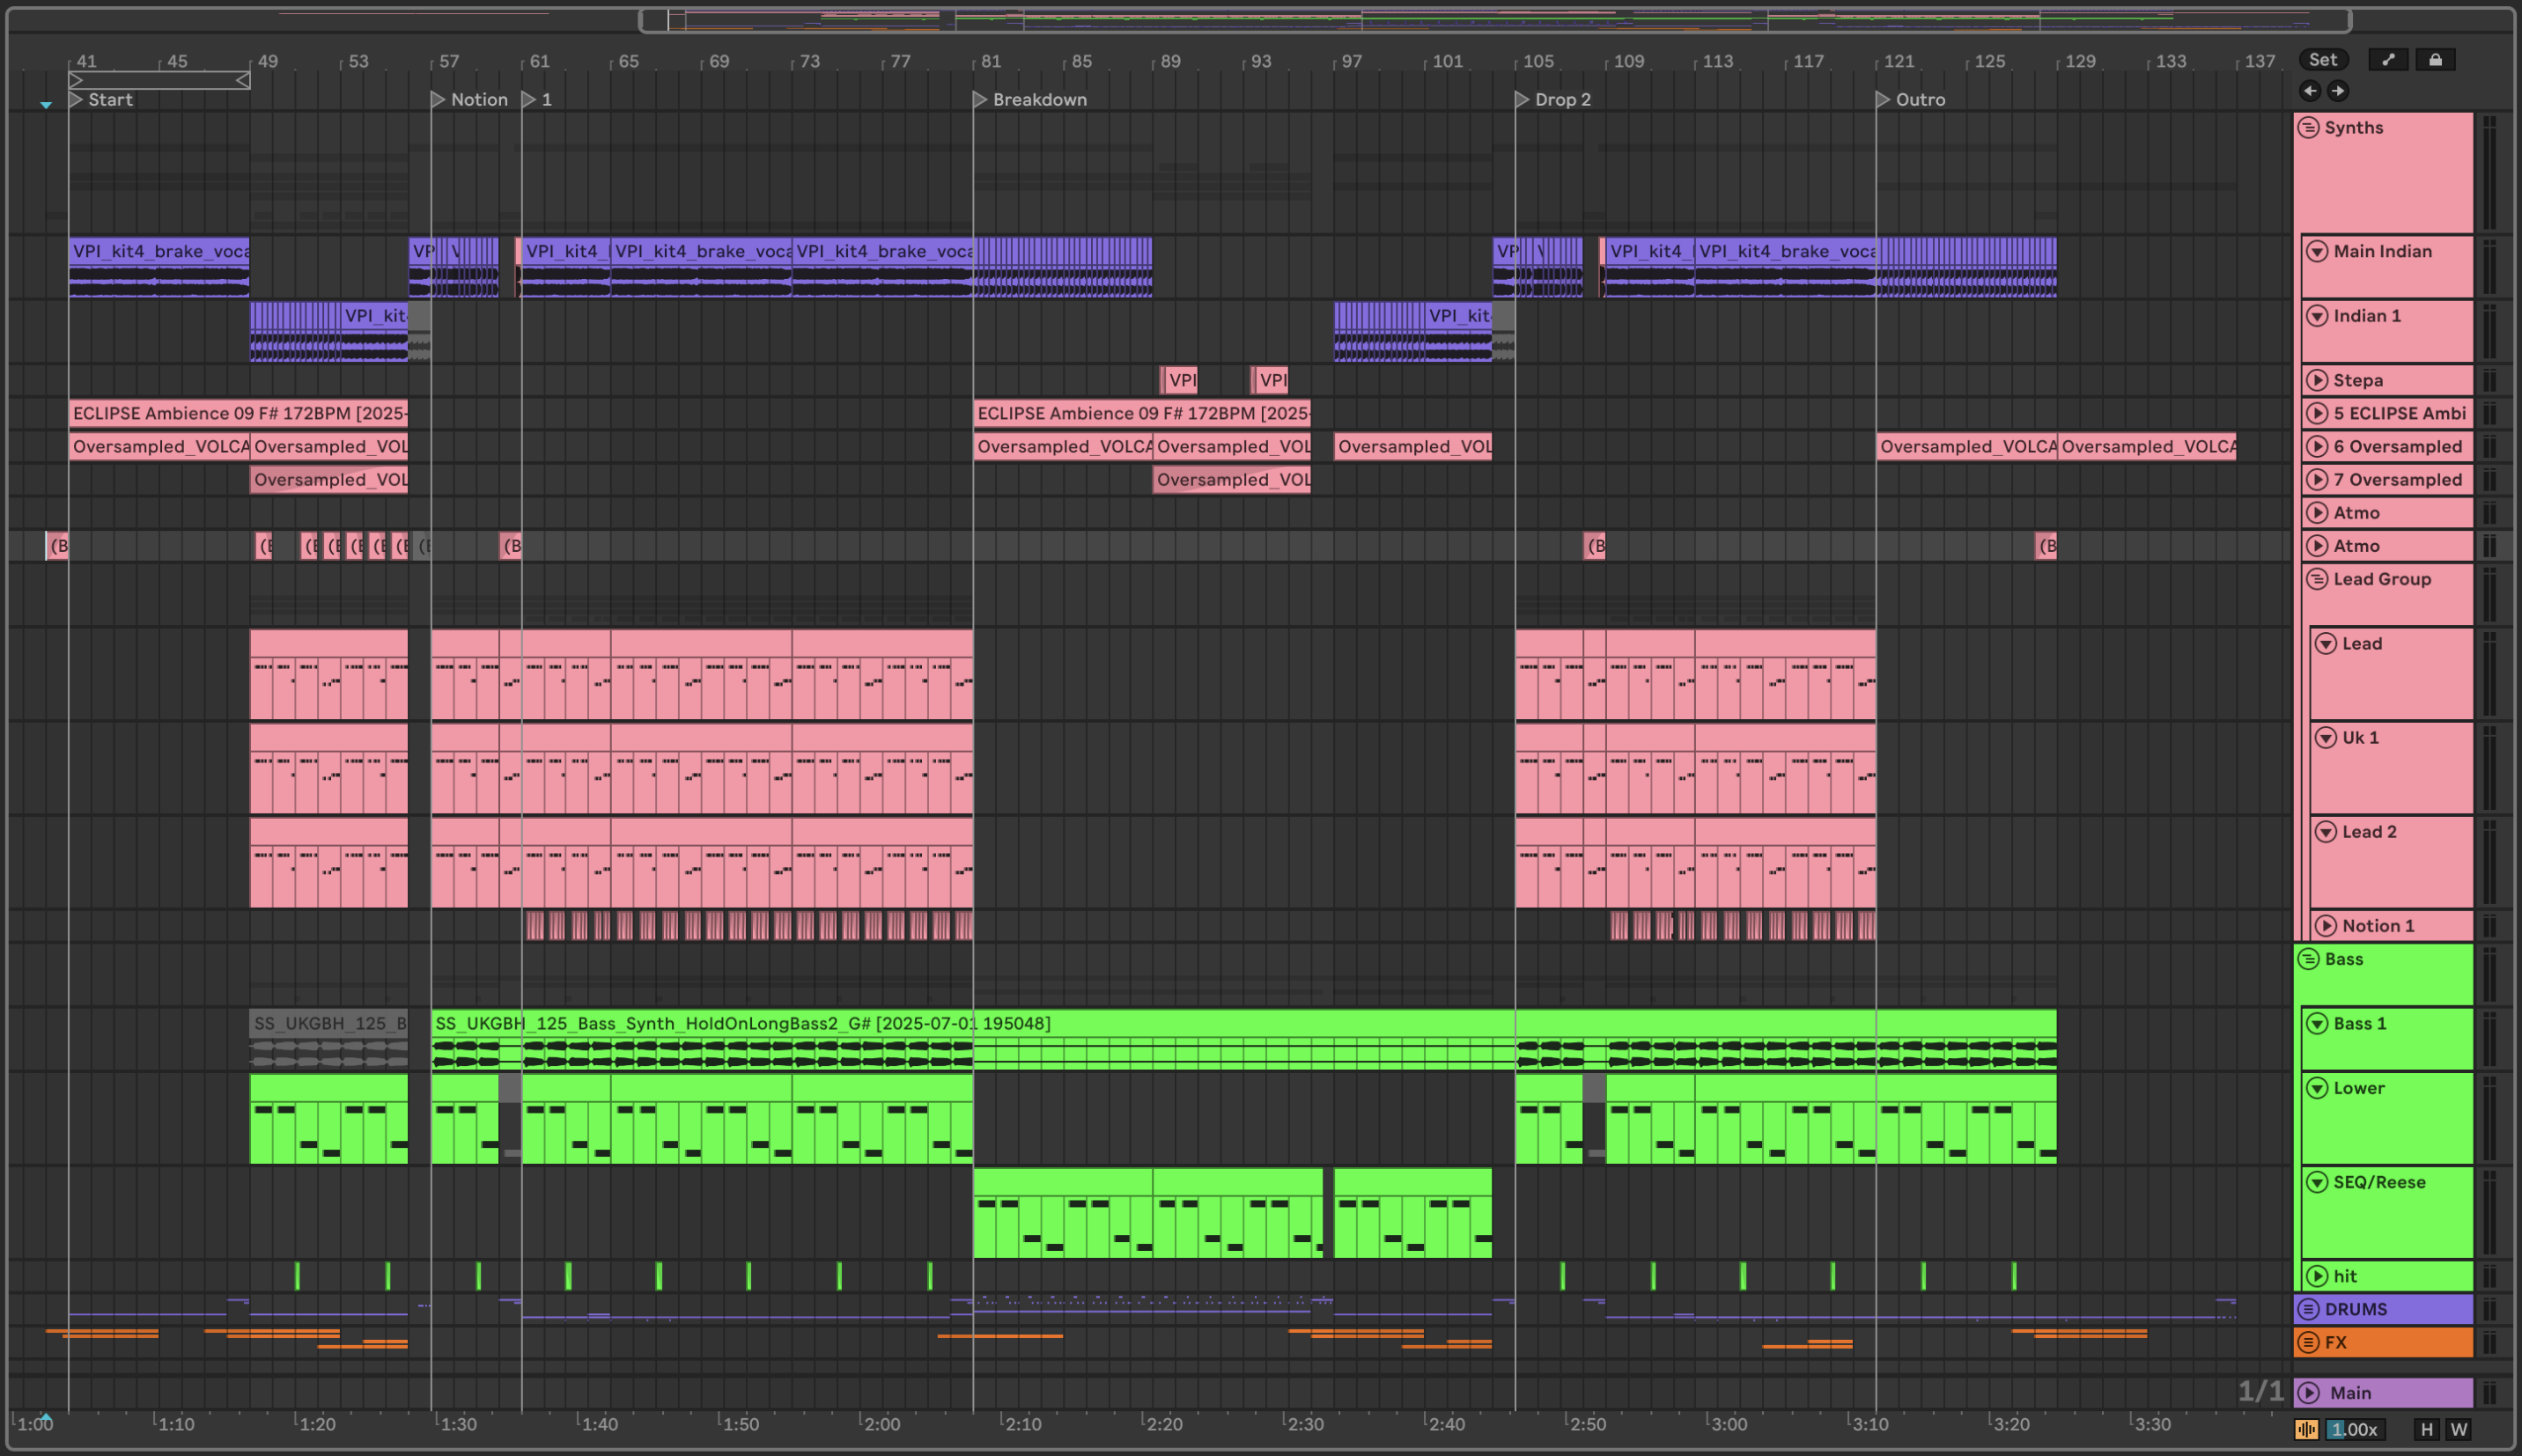
Task: Click the W optimize width button
Action: [2459, 1429]
